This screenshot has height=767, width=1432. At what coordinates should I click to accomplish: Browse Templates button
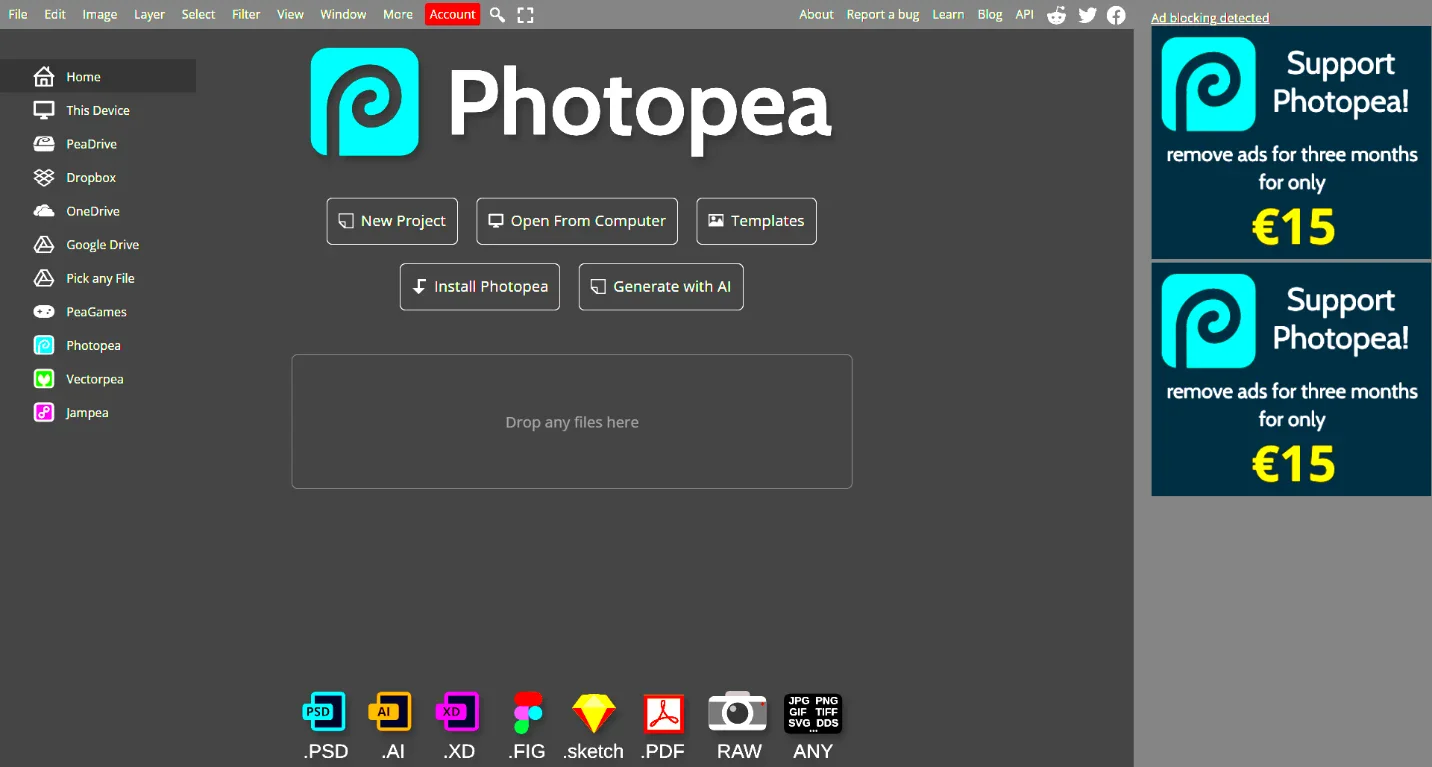point(756,221)
